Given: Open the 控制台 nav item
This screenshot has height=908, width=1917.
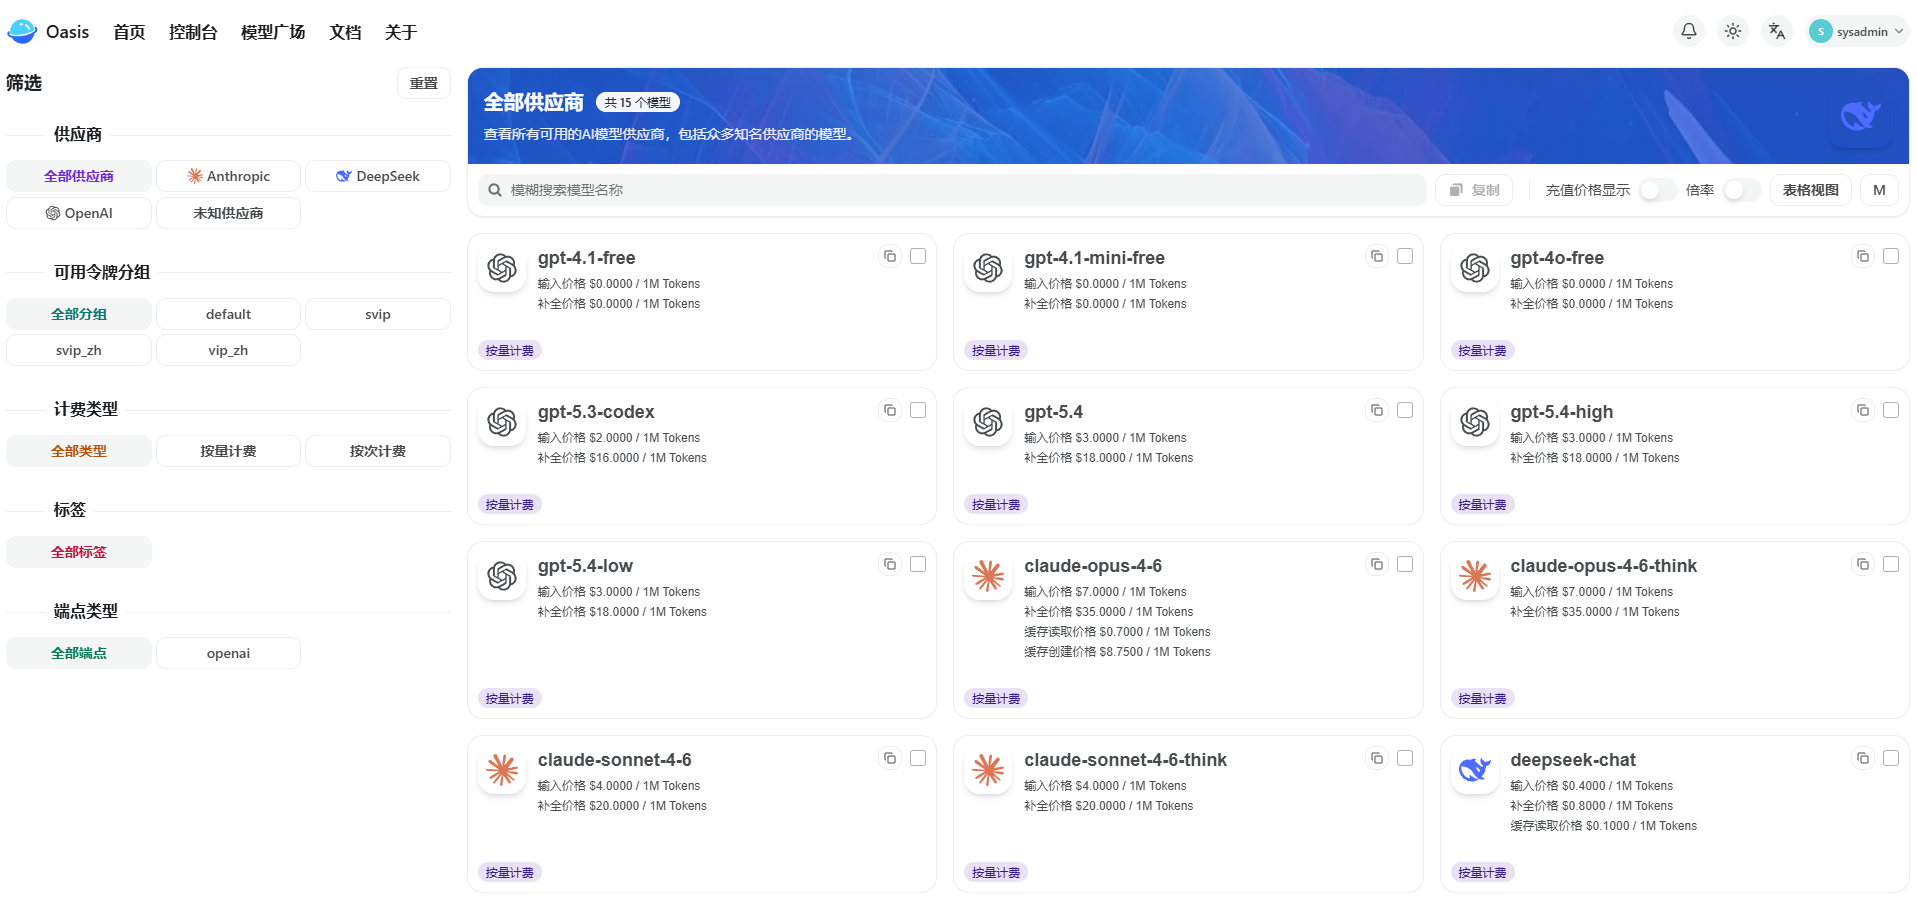Looking at the screenshot, I should click(x=193, y=32).
